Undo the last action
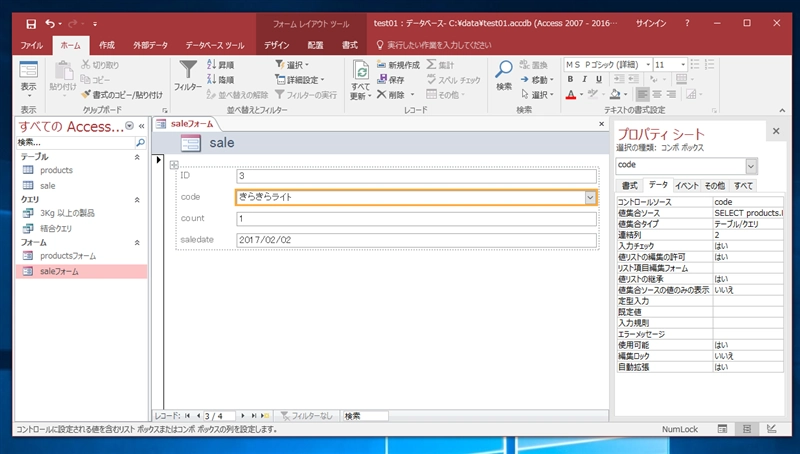Image resolution: width=800 pixels, height=454 pixels. coord(49,23)
